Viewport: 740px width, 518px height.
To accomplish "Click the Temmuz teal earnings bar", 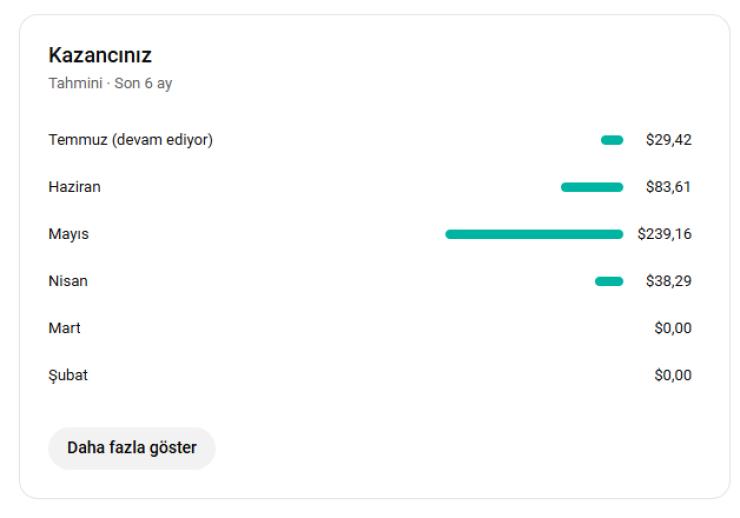I will pyautogui.click(x=612, y=140).
